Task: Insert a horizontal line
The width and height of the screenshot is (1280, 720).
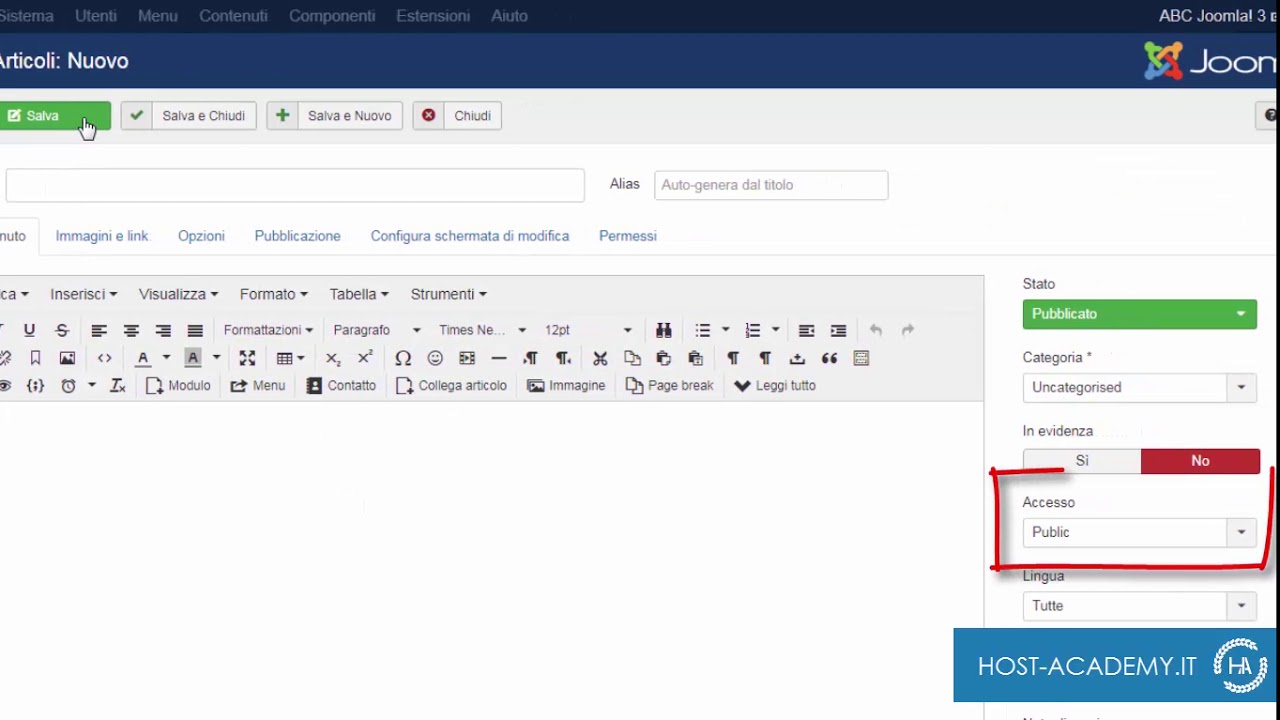Action: [499, 358]
